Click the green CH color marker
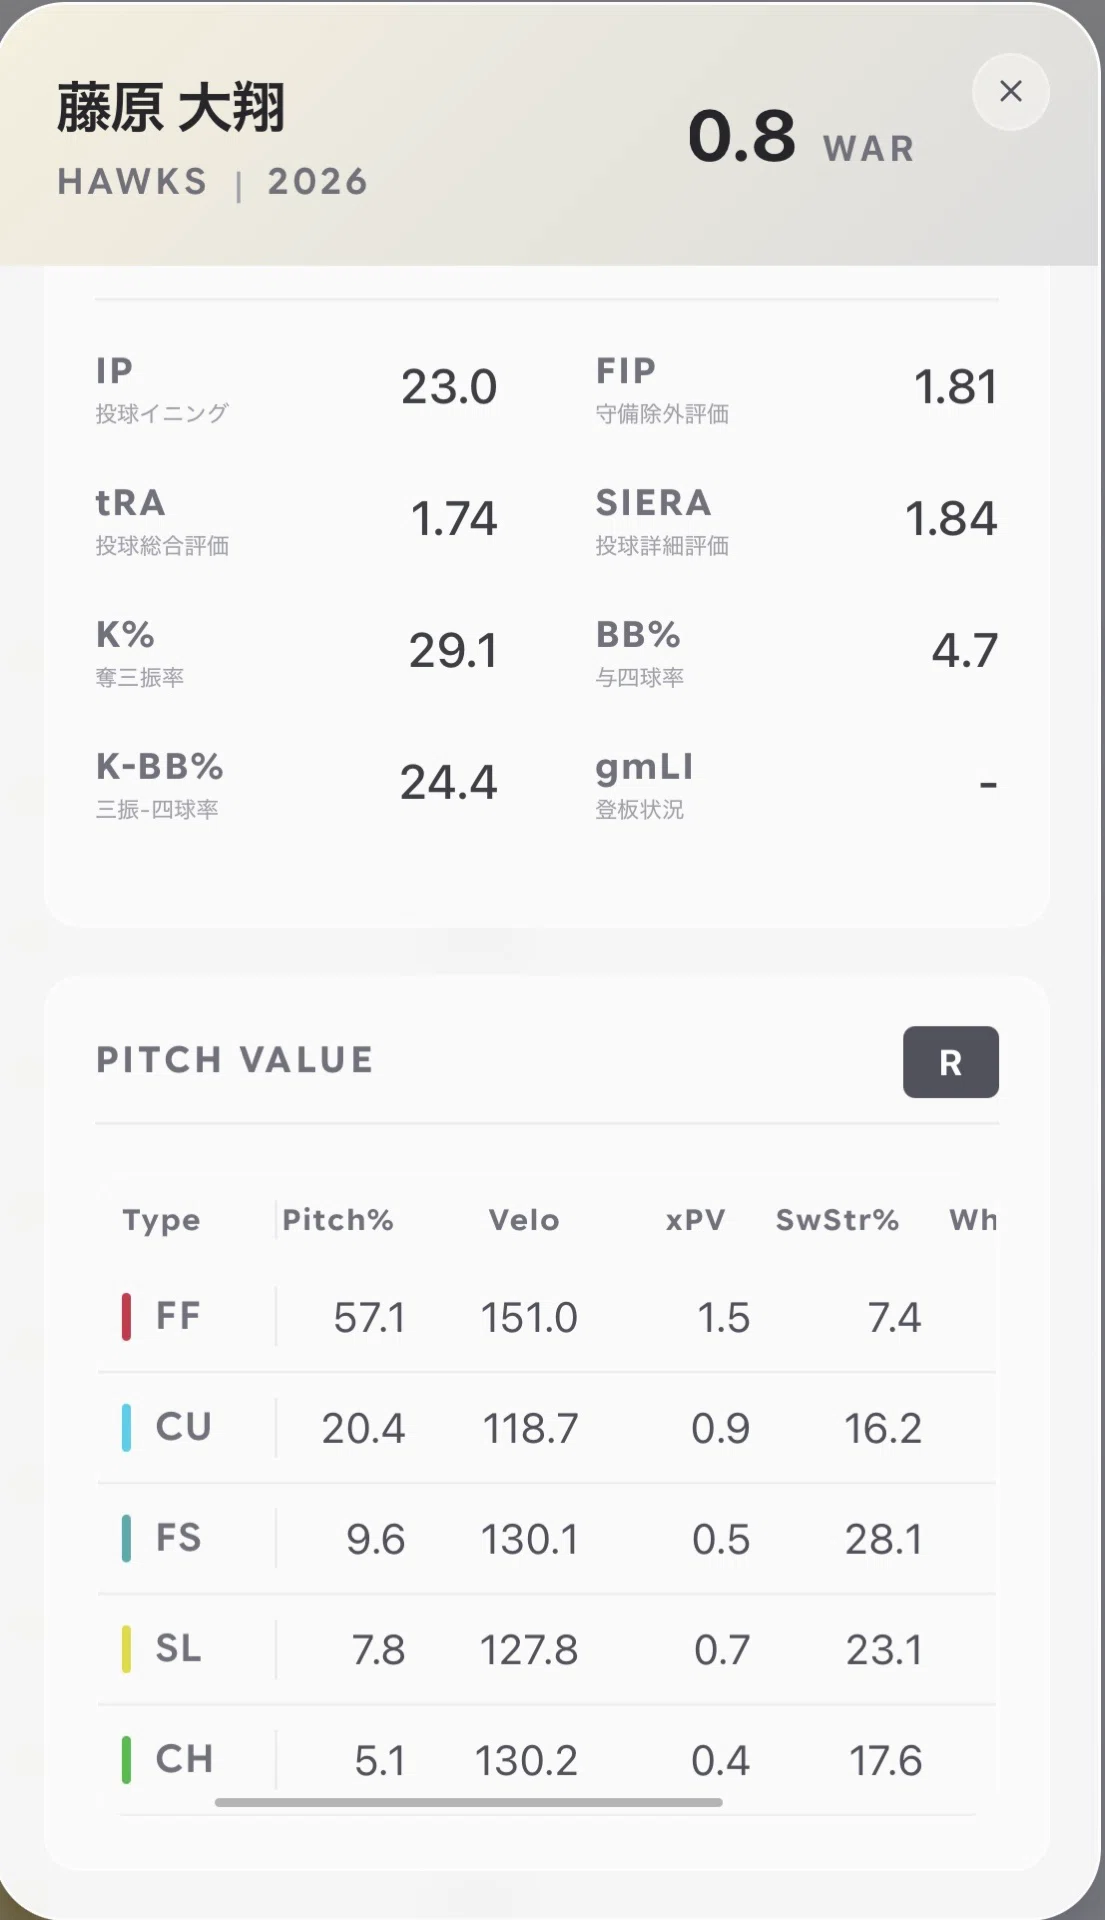 tap(126, 1760)
